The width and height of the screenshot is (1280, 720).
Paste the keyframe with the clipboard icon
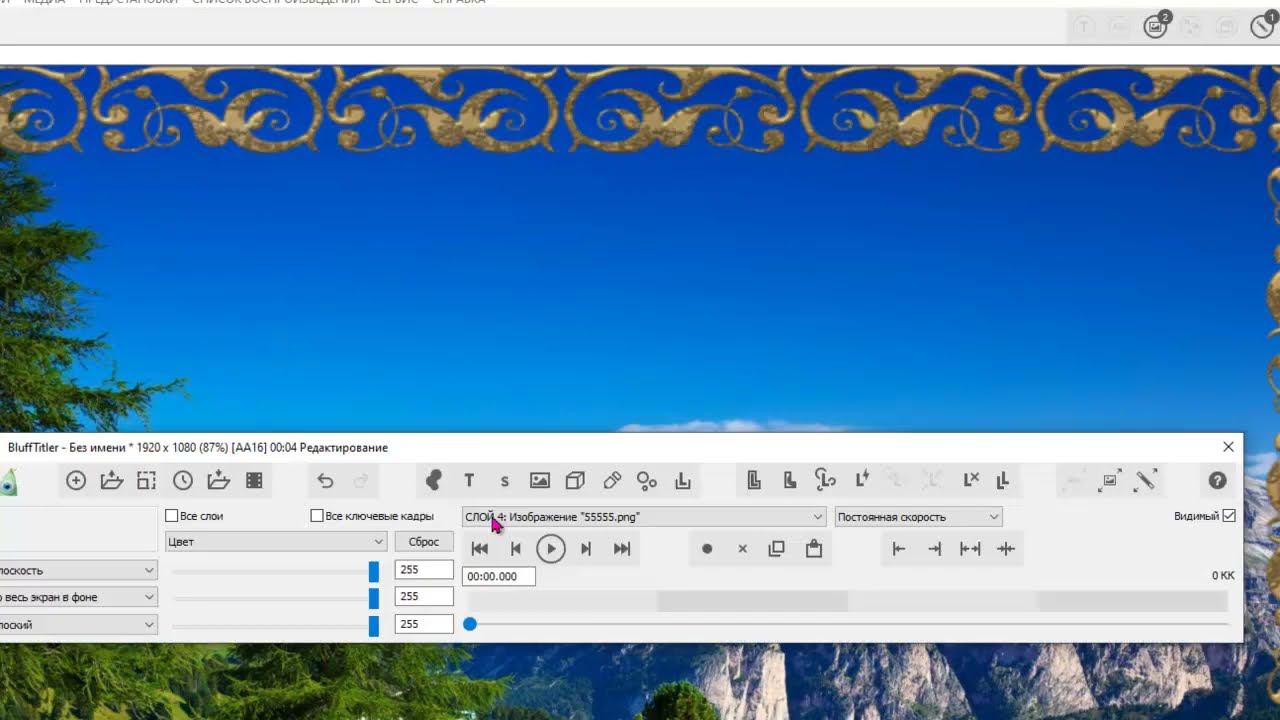(814, 549)
